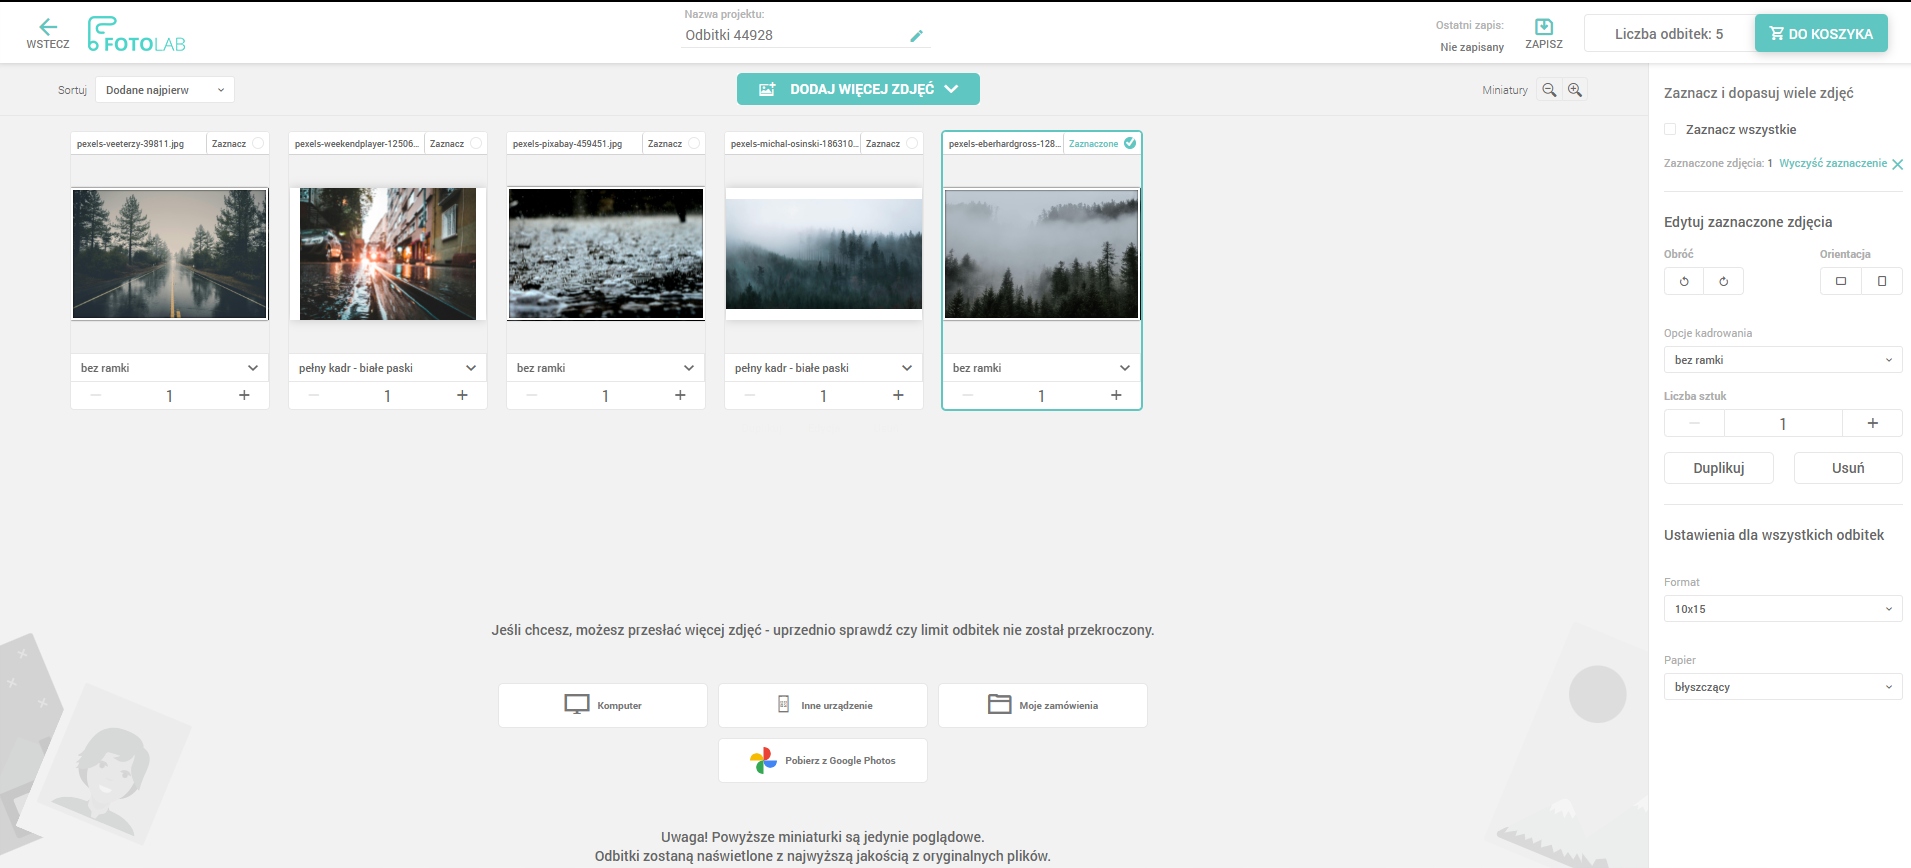Image resolution: width=1911 pixels, height=868 pixels.
Task: Zoom out thumbnails with the minus magnifier
Action: coord(1549,90)
